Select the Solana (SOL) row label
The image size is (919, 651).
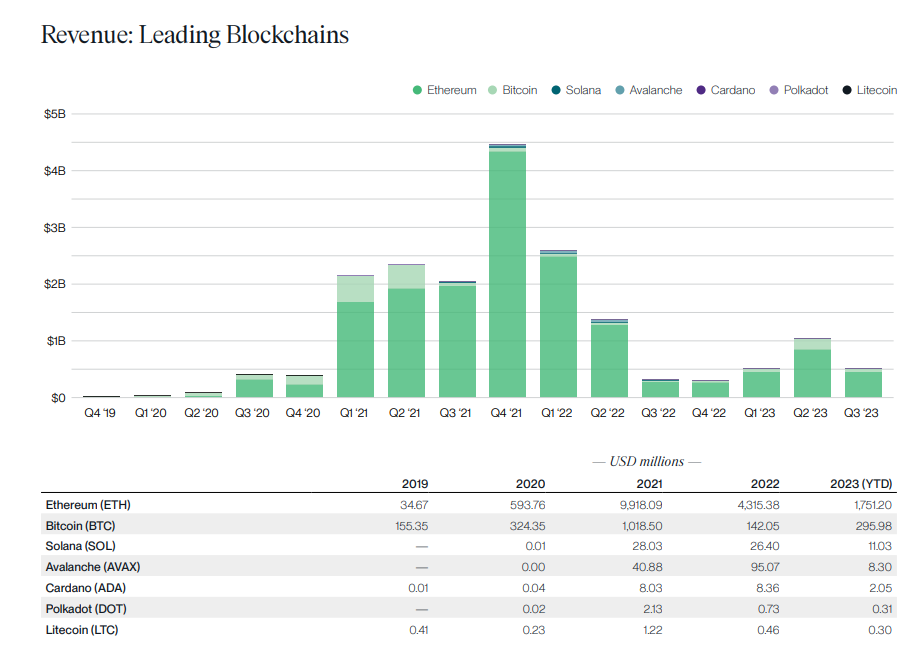[x=80, y=546]
